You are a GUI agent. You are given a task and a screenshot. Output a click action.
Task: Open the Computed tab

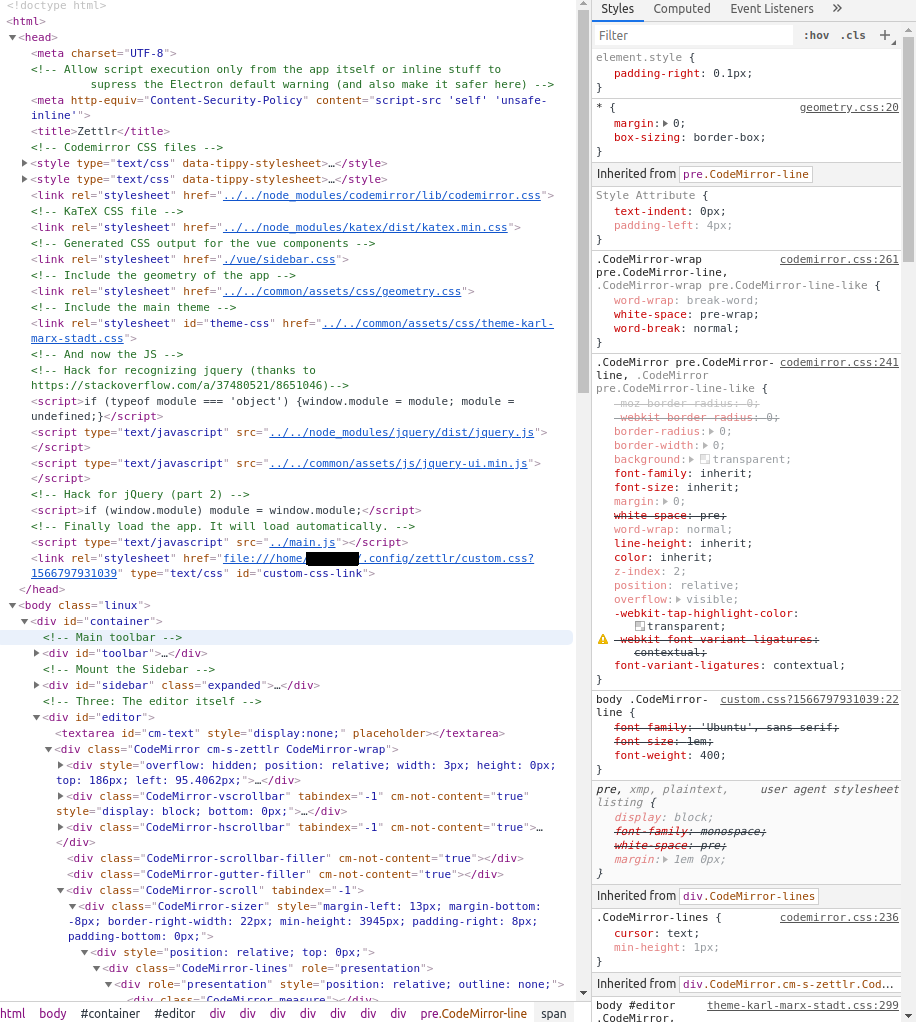[x=681, y=9]
